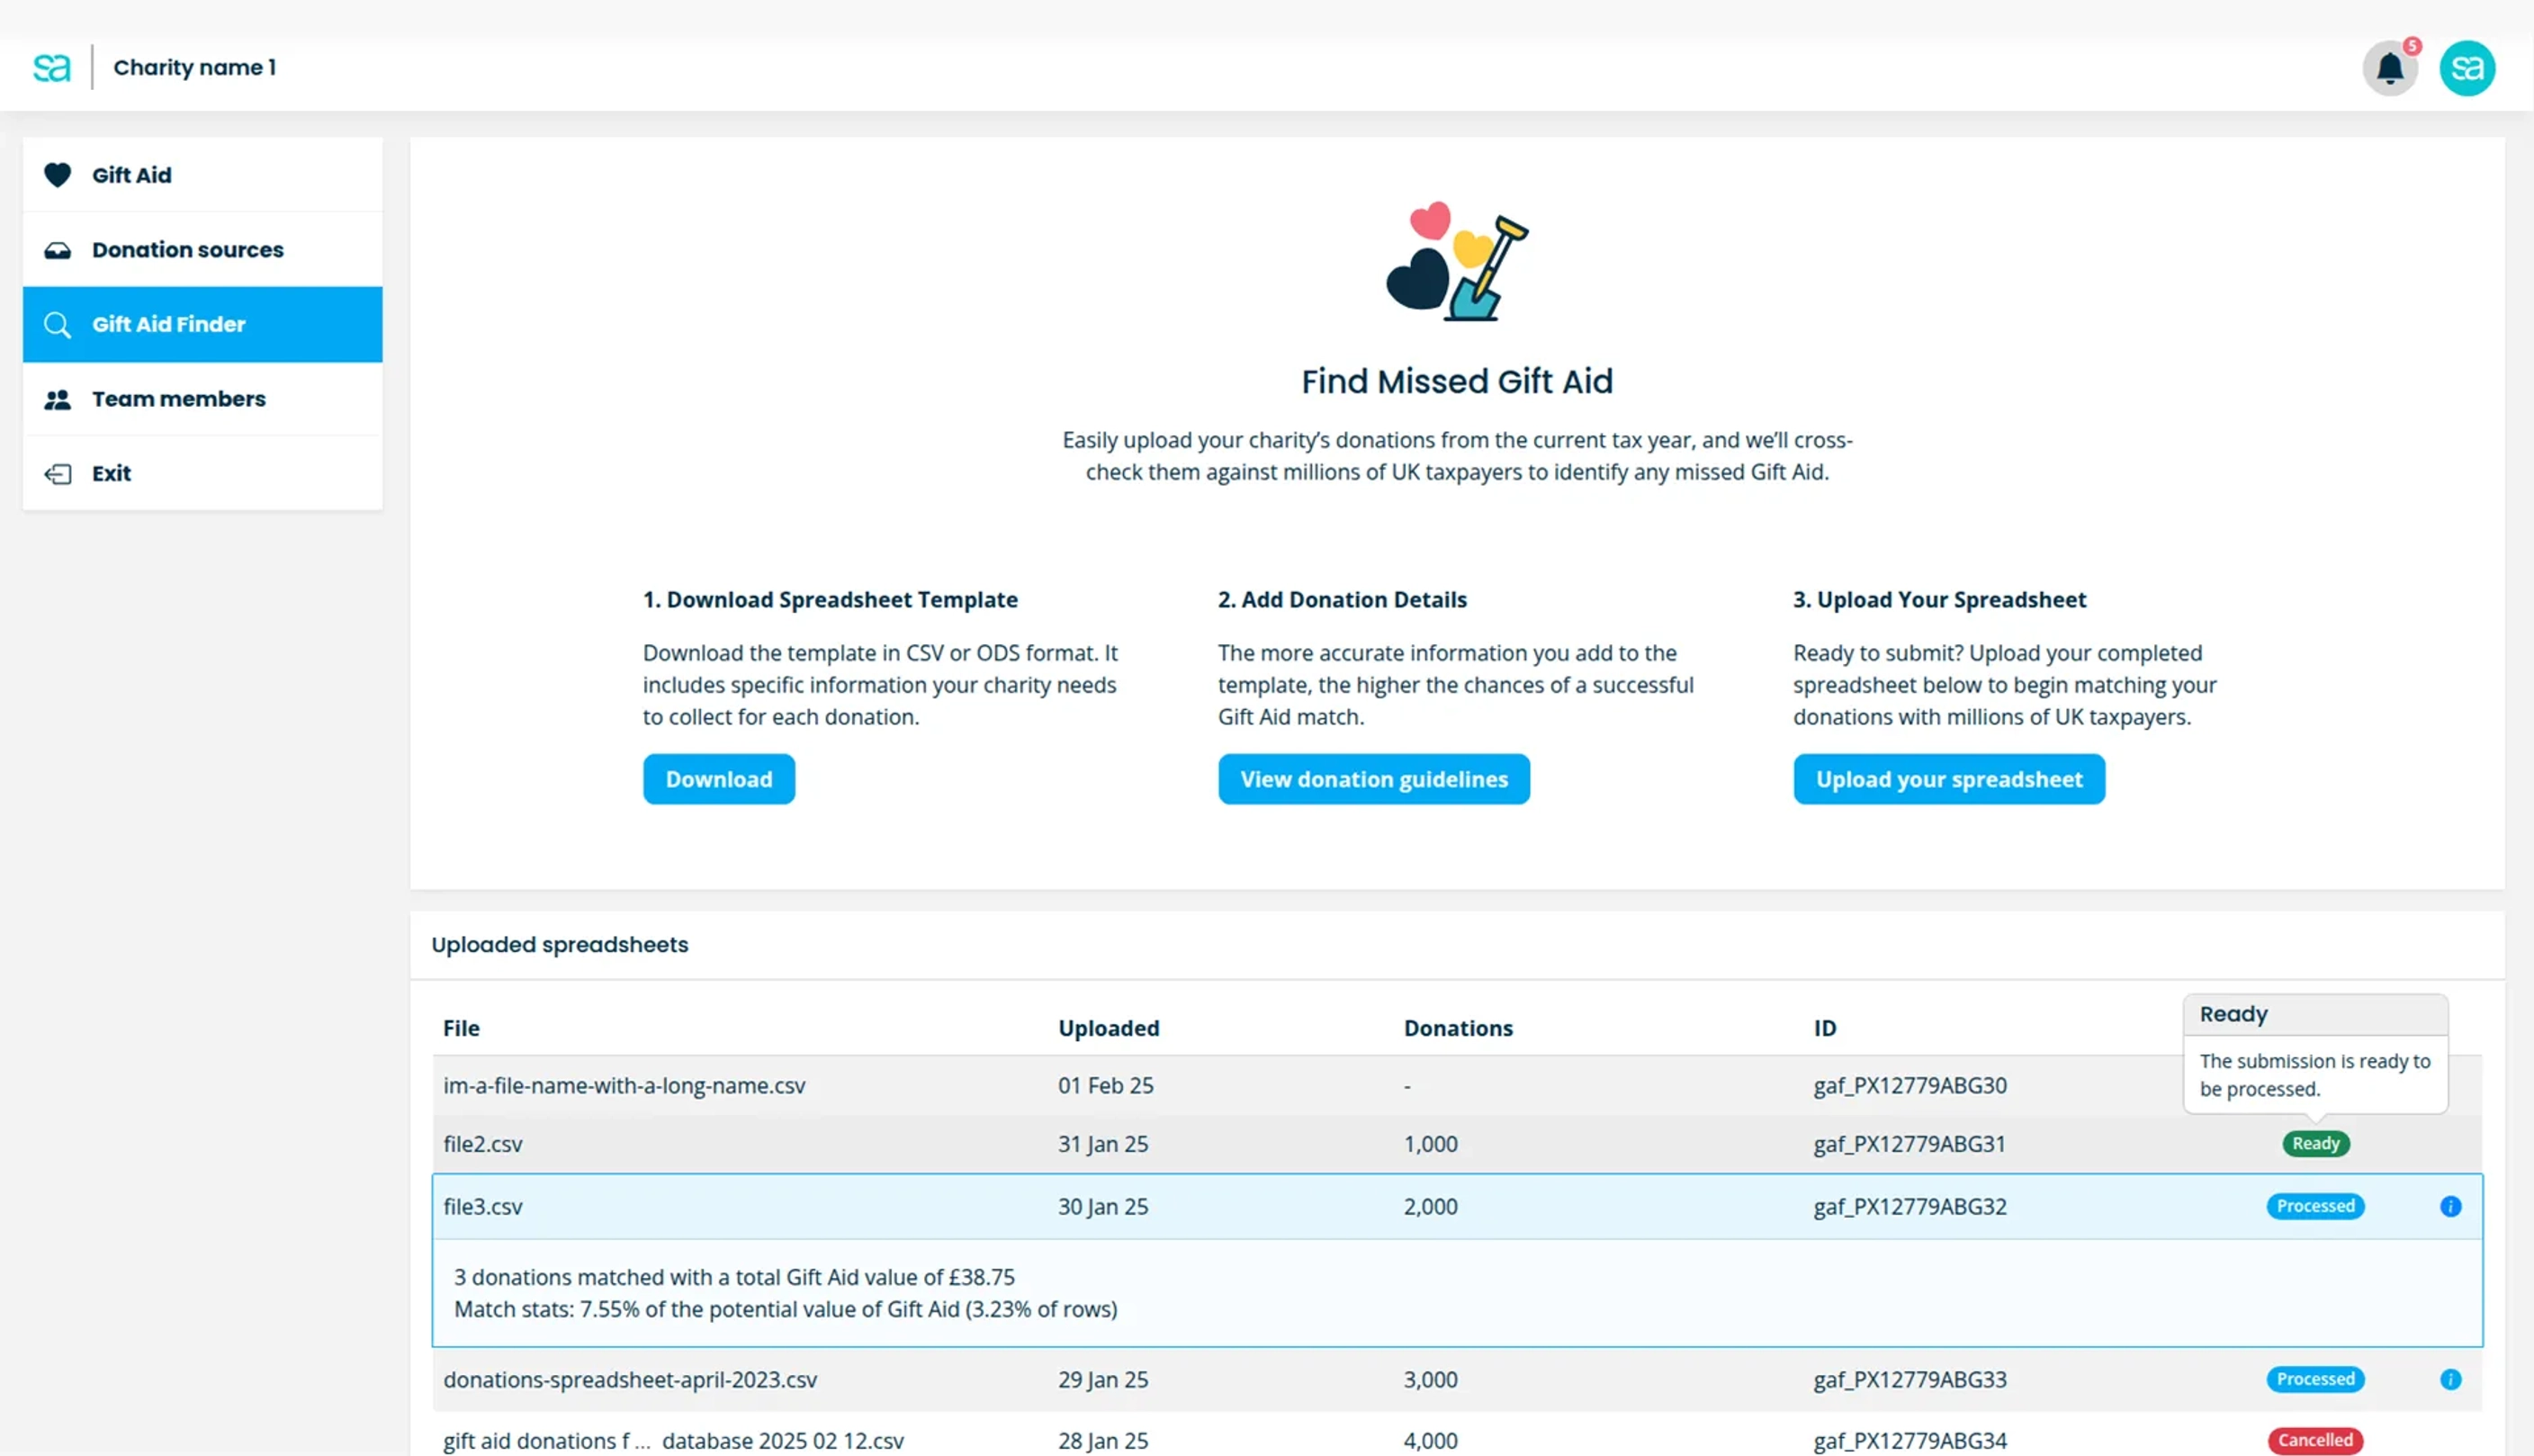Select the heart icon beside Gift Aid
Screen dimensions: 2534x1456
(58, 174)
